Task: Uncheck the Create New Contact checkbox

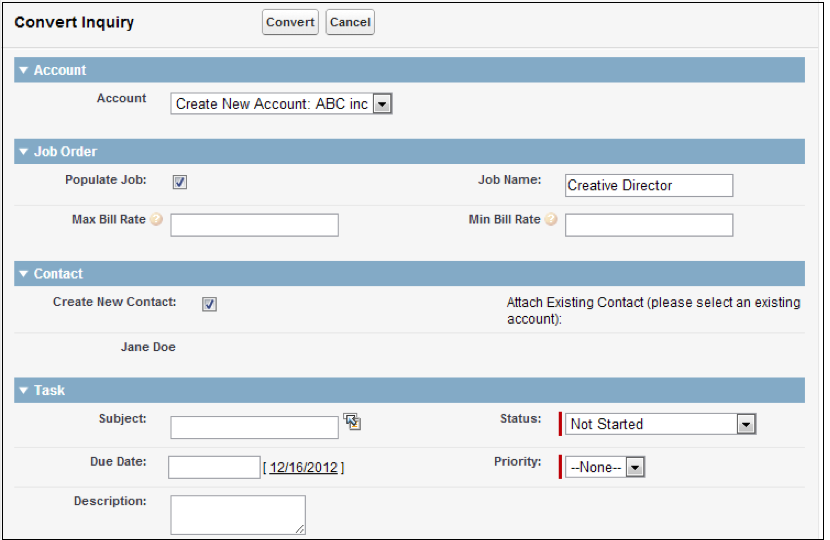Action: [x=209, y=304]
